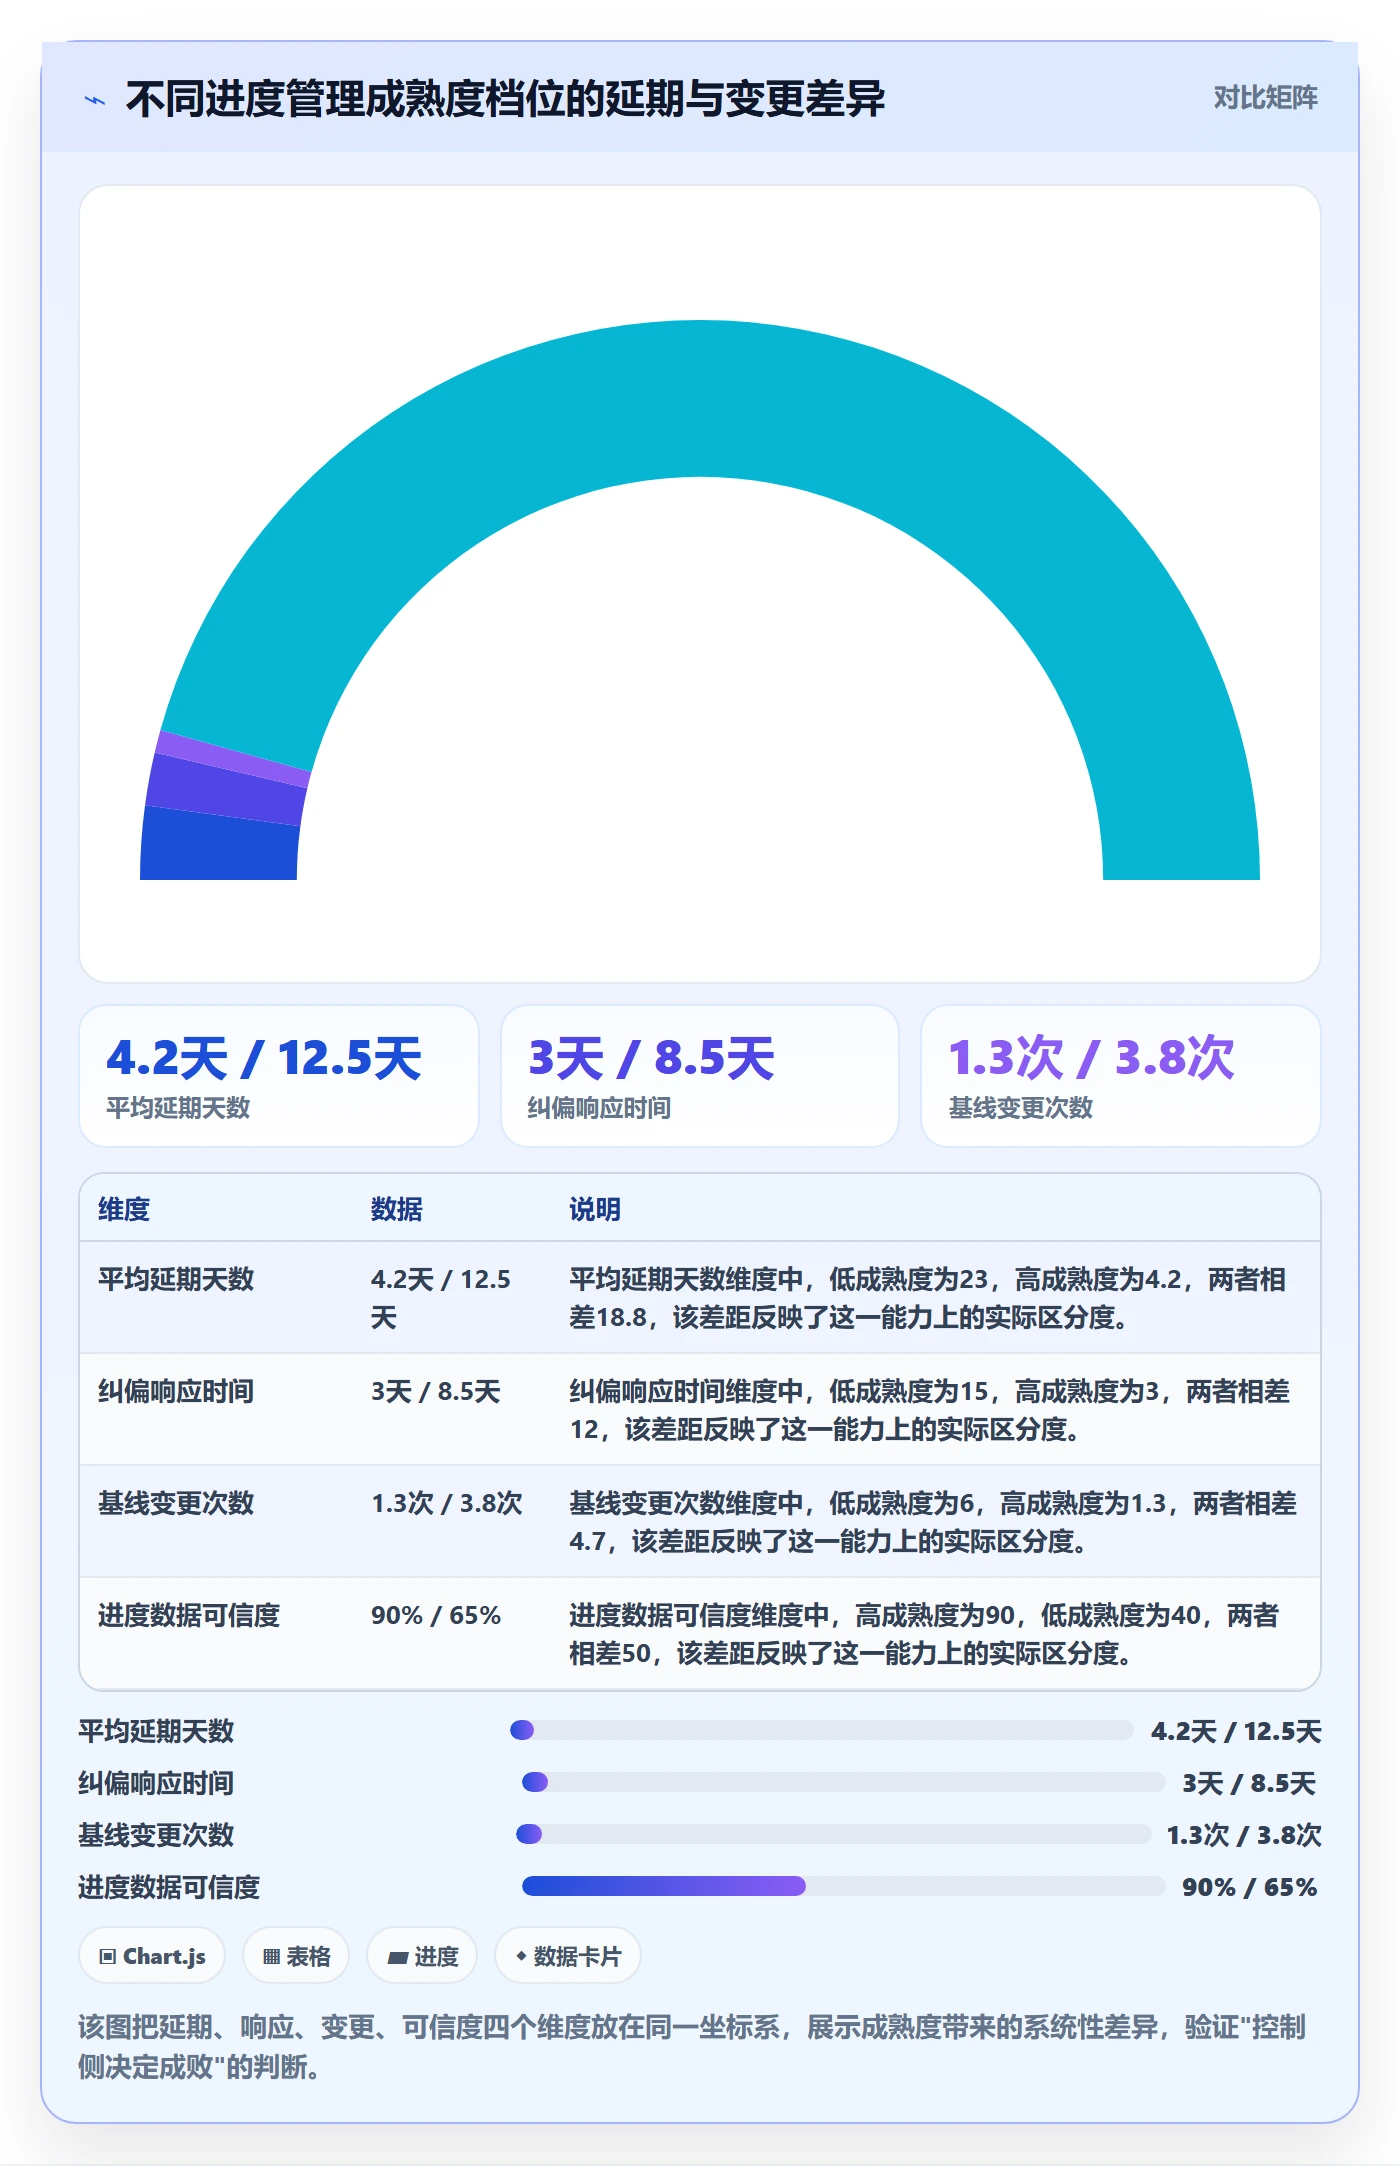Select the 数据卡片 tag chip
1400x2166 pixels.
point(568,1956)
